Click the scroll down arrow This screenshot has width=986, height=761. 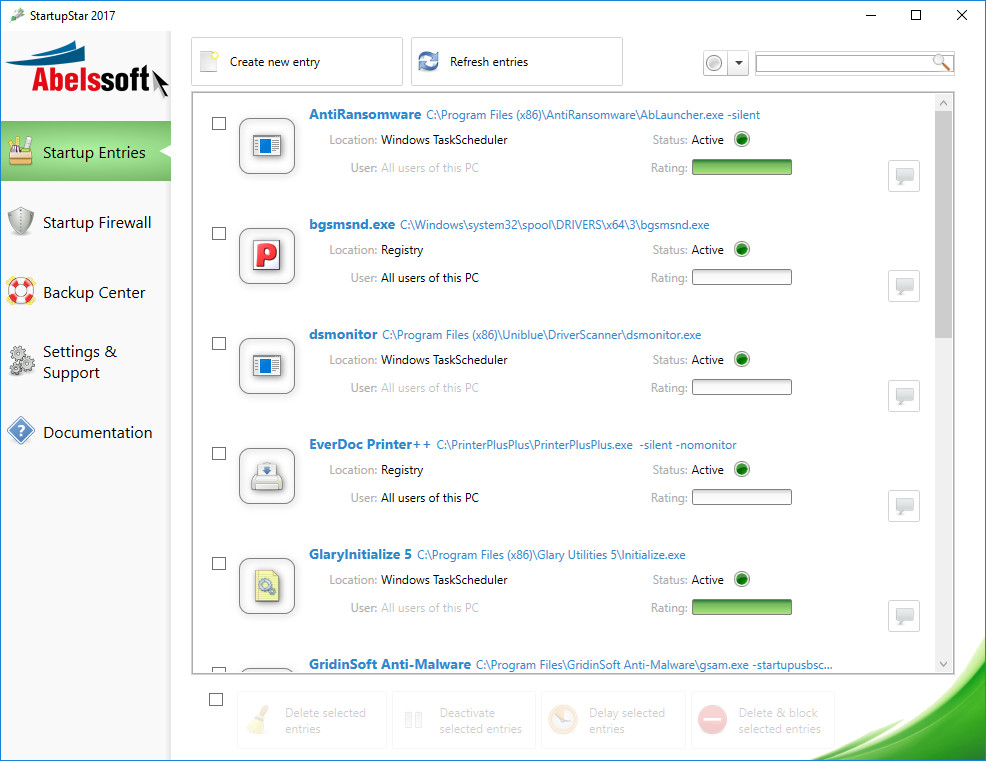point(943,664)
